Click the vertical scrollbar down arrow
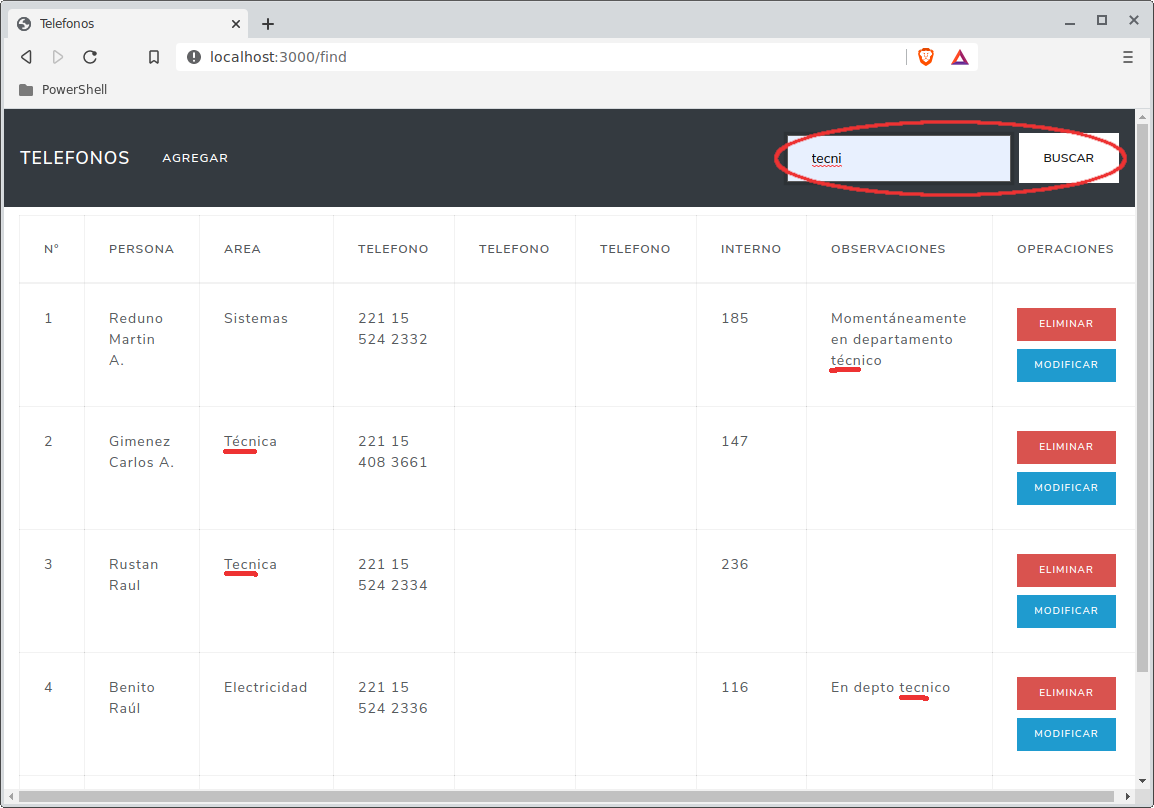 (1141, 780)
